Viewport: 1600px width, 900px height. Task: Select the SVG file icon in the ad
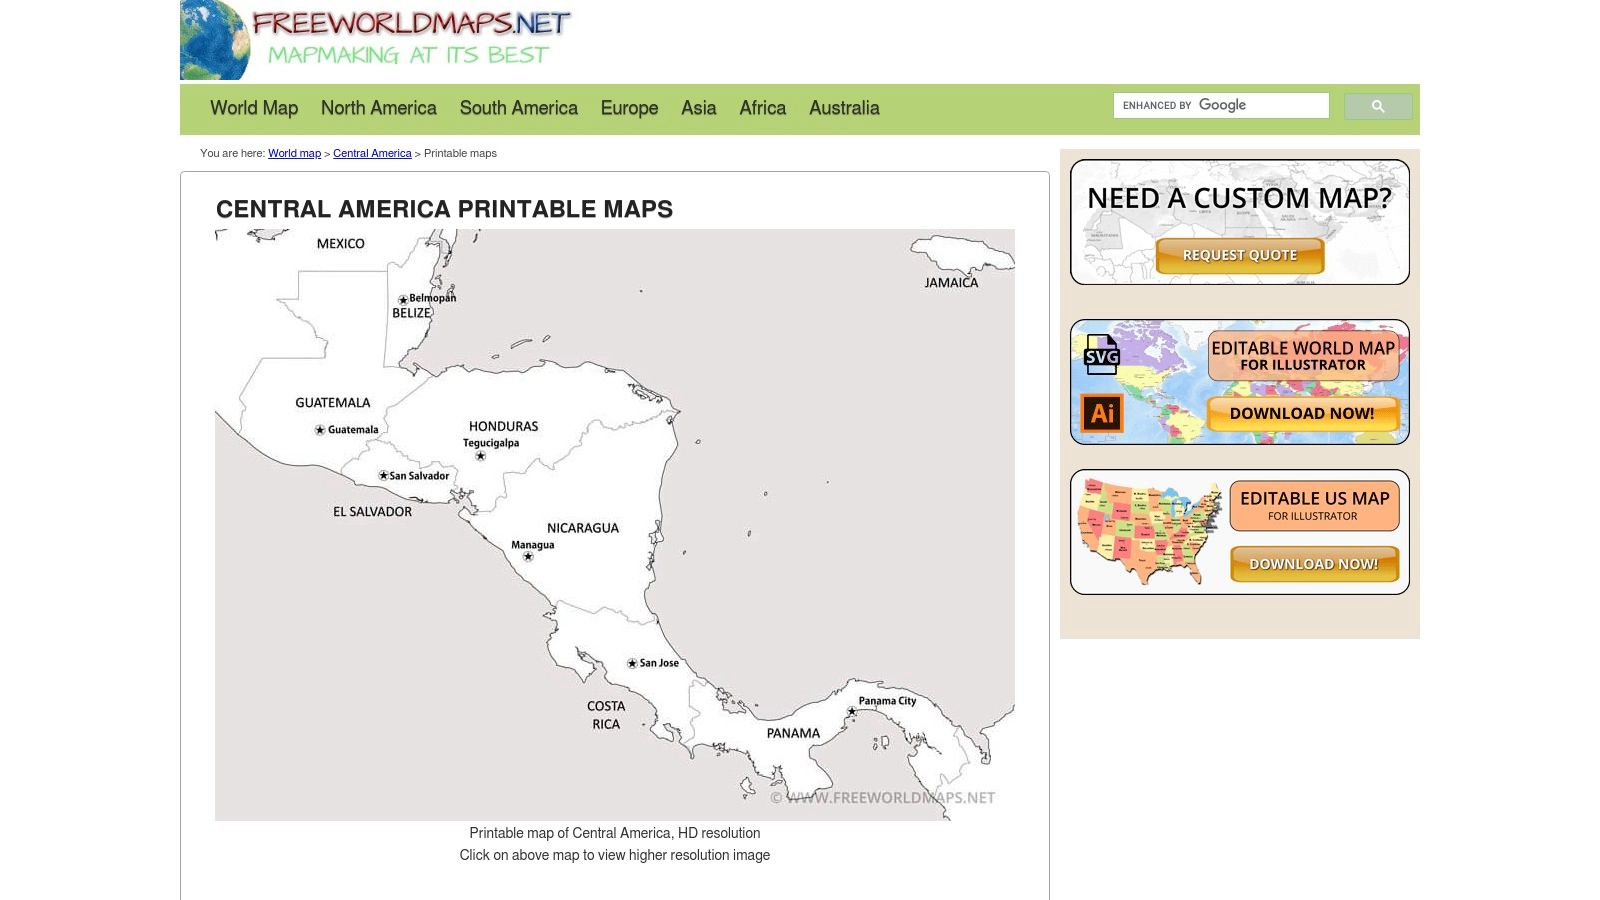tap(1102, 357)
